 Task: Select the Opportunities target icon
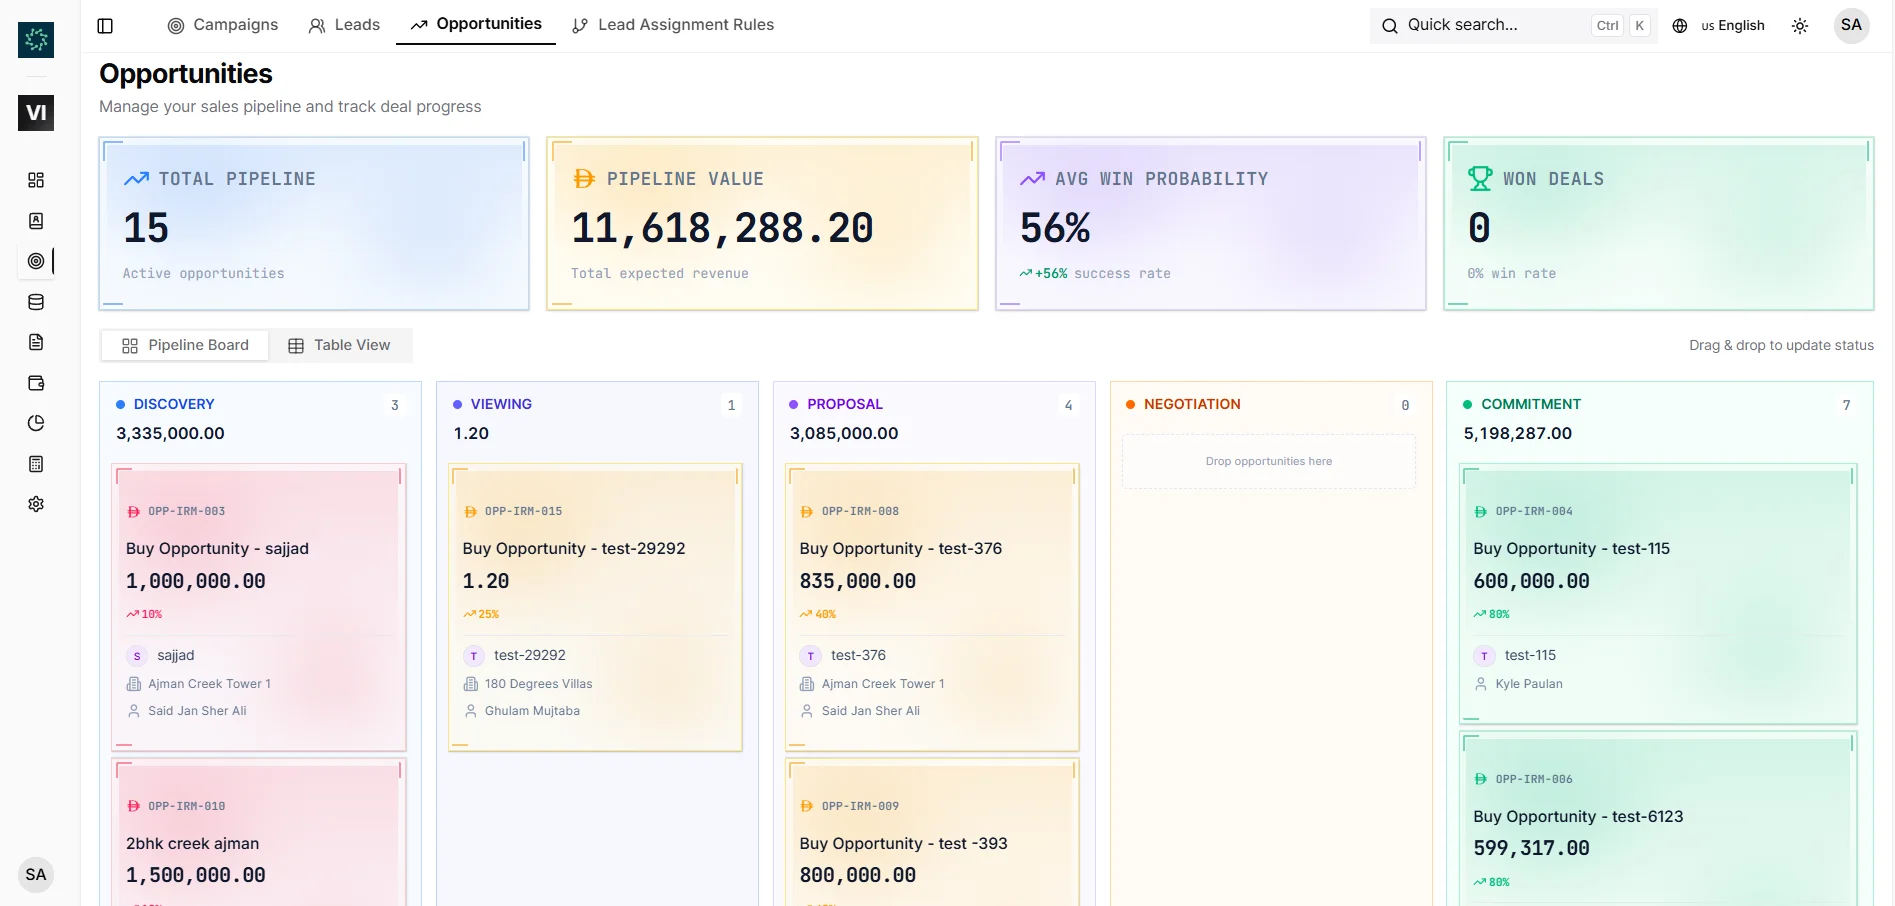[36, 261]
